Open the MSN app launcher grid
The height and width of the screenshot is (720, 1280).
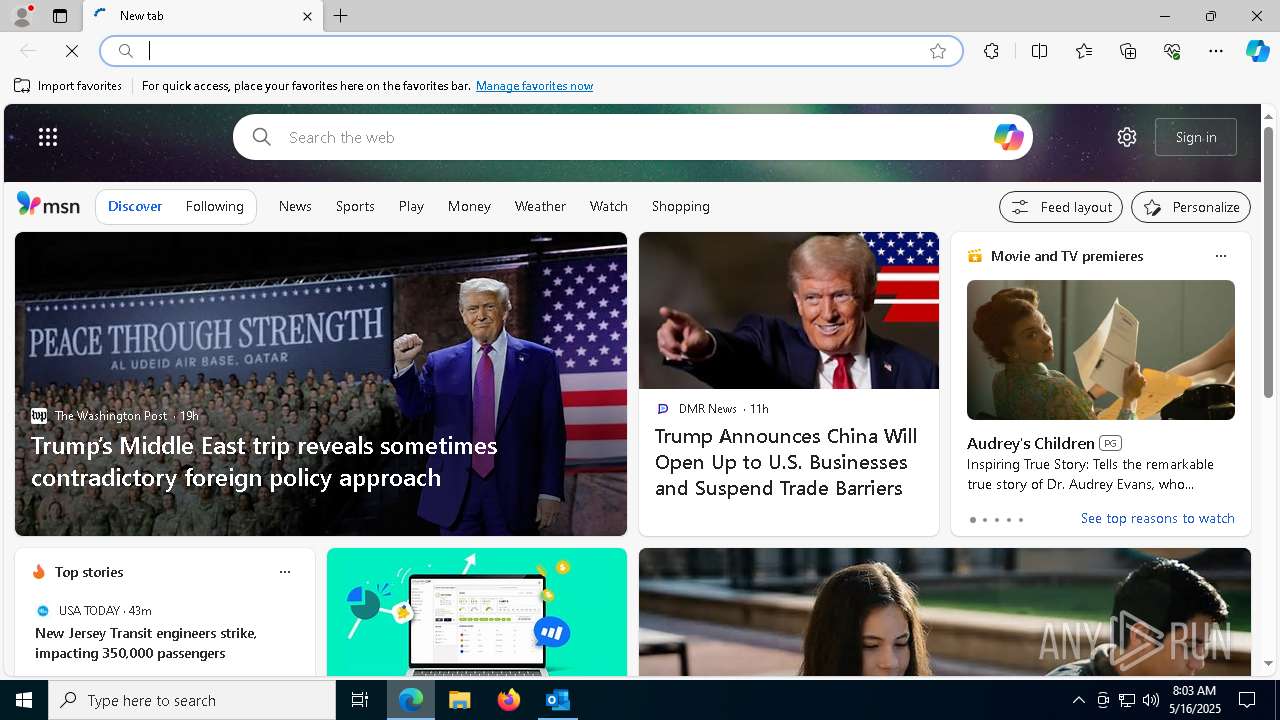pos(48,137)
